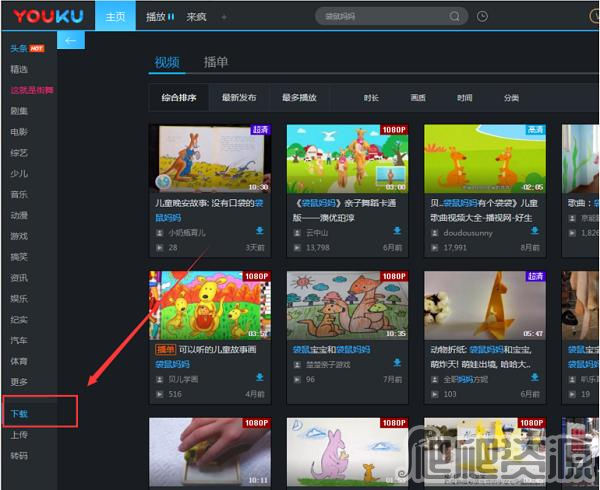The height and width of the screenshot is (490, 600).
Task: Open the two orange kangaroos thumbnail lasting 02:05
Action: pyautogui.click(x=485, y=158)
